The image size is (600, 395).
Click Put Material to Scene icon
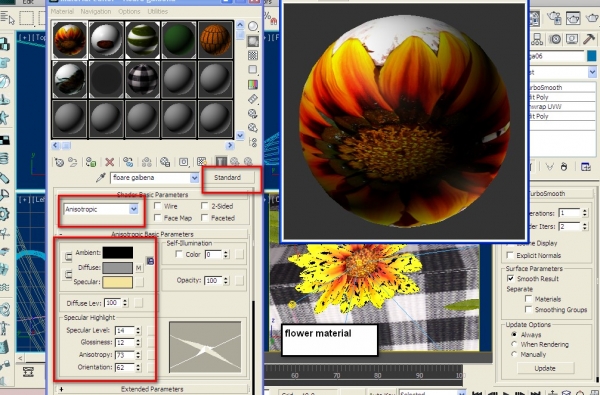point(72,162)
